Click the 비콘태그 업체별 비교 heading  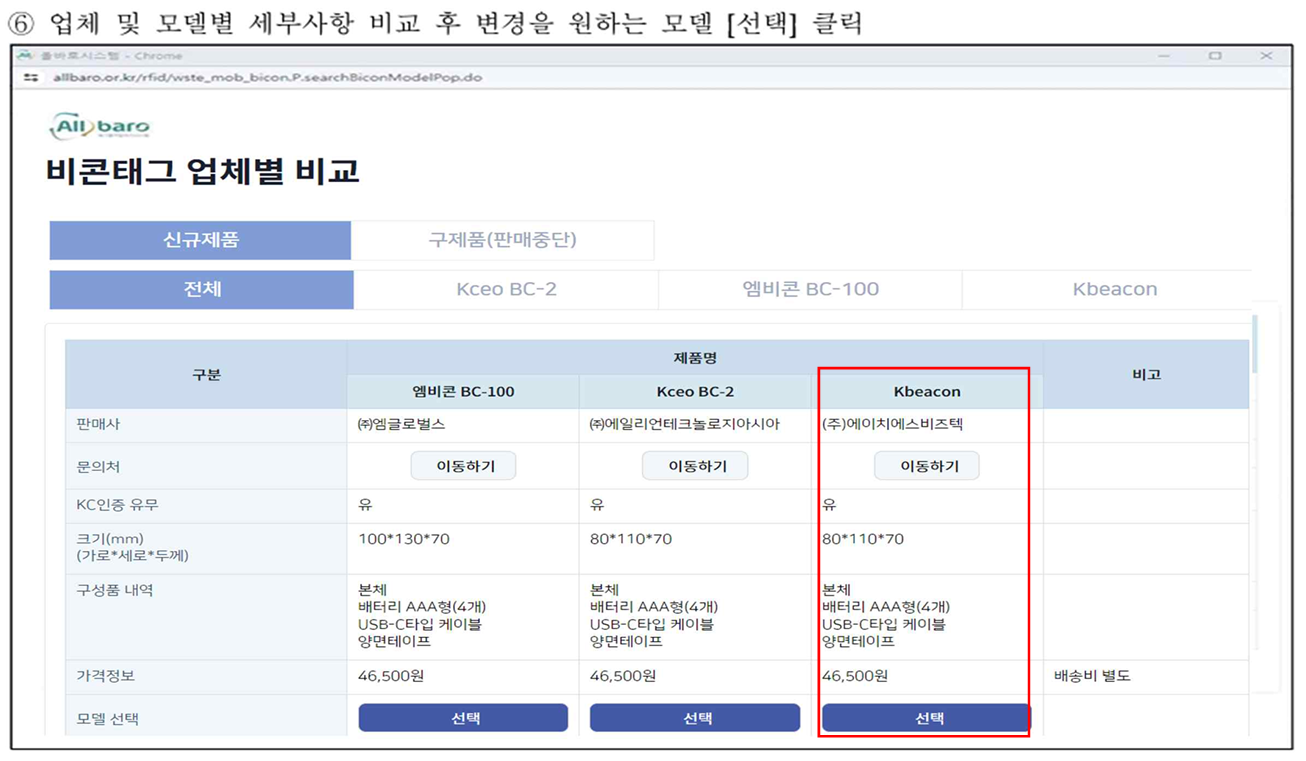pos(203,172)
